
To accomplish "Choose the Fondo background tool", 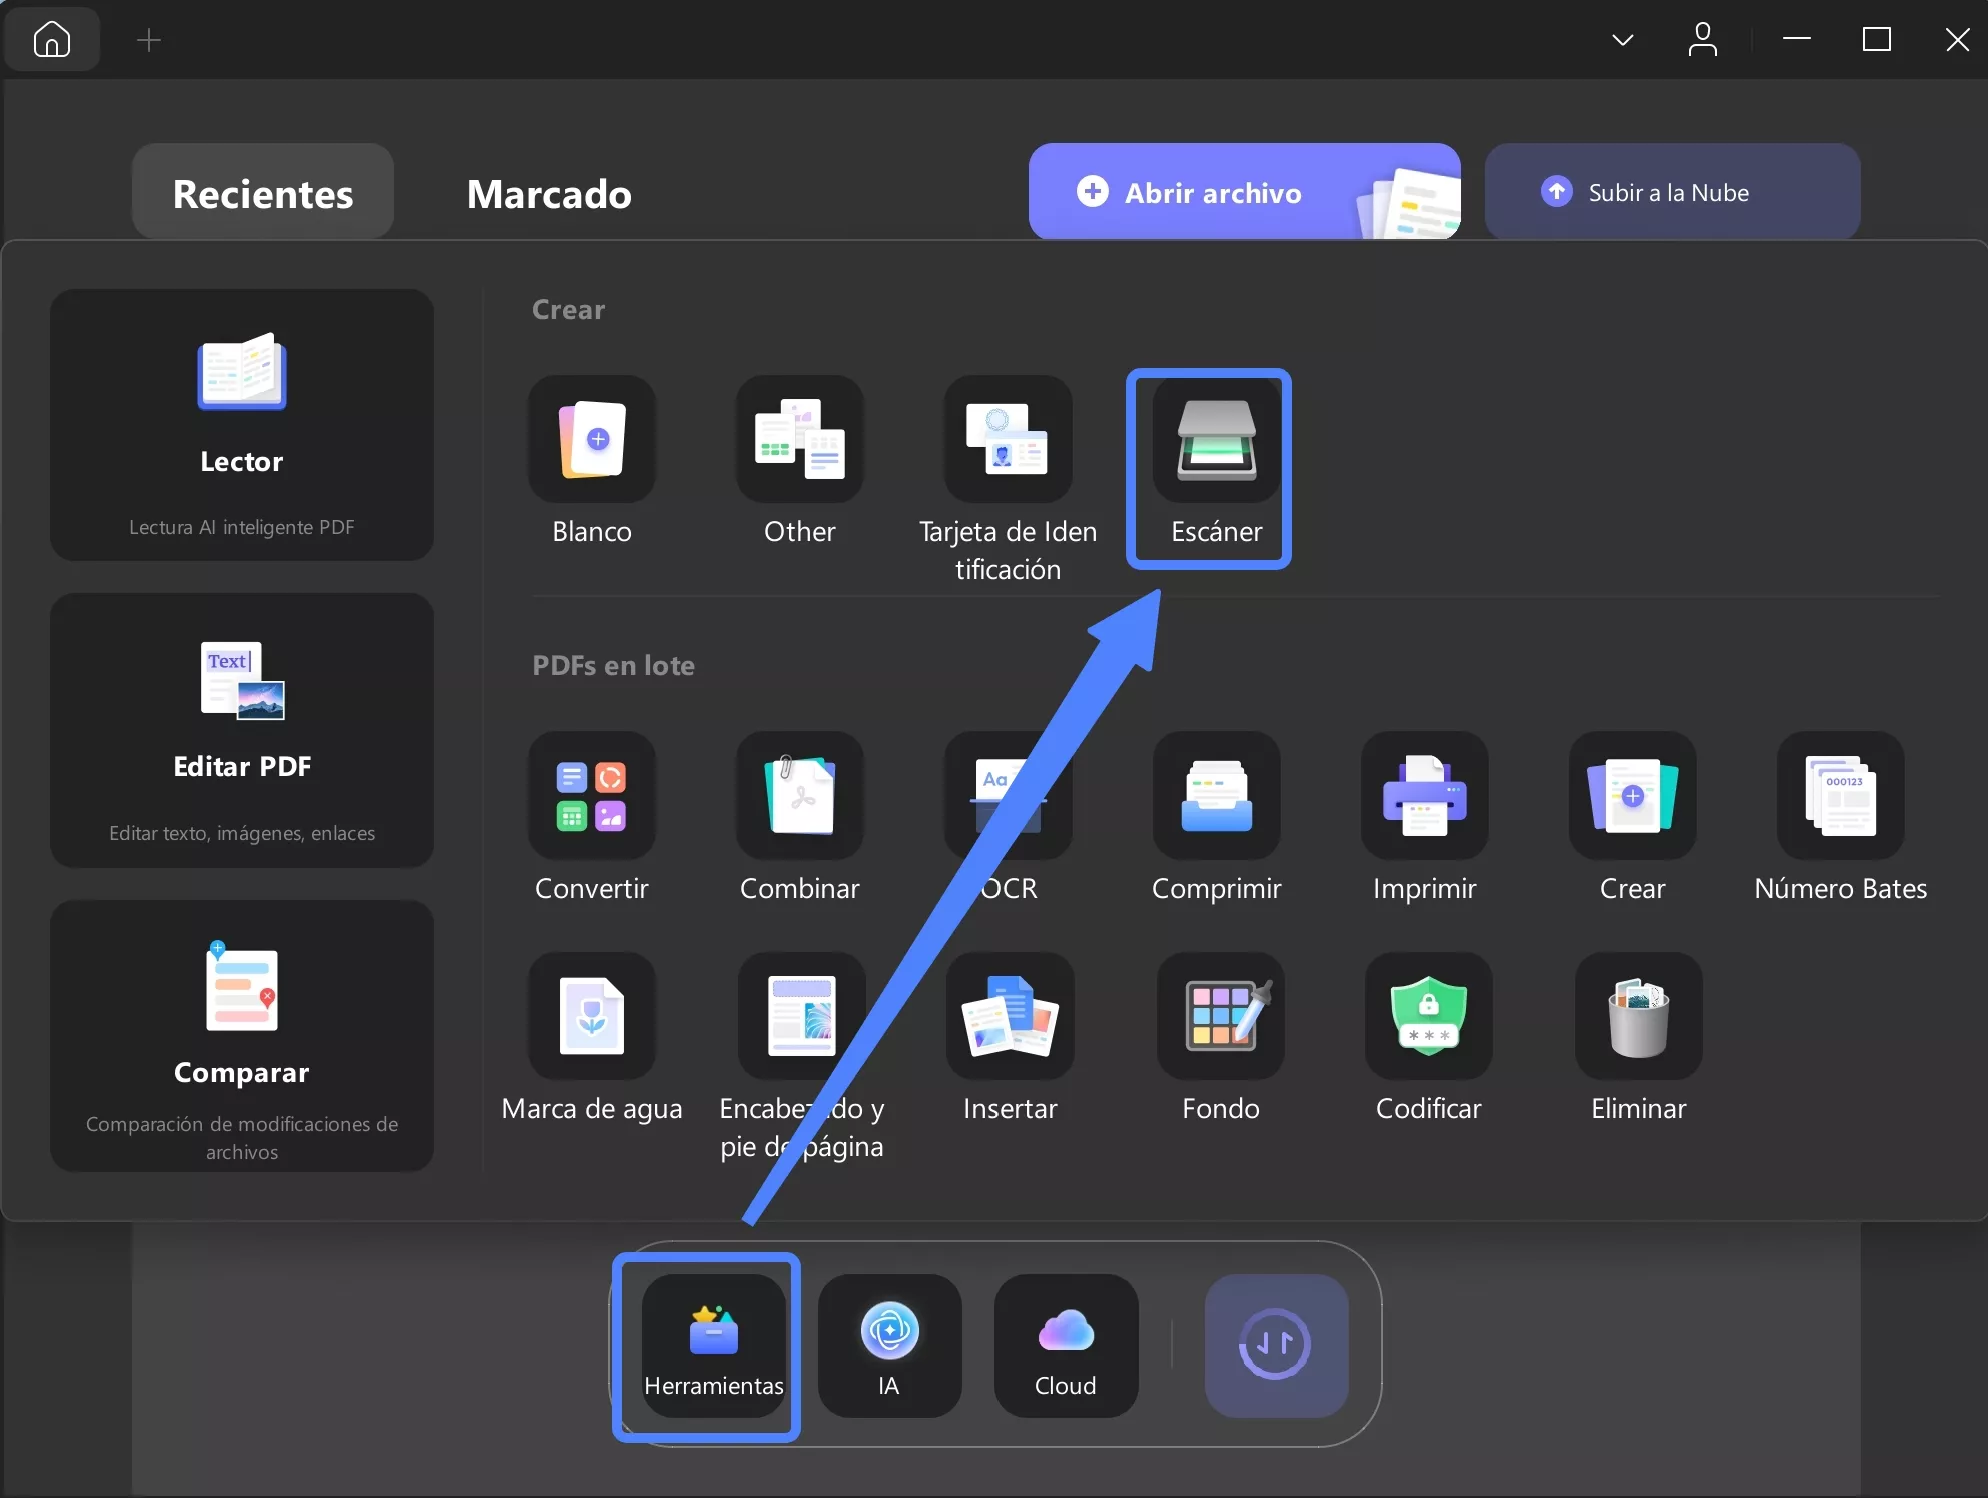I will pos(1220,1017).
